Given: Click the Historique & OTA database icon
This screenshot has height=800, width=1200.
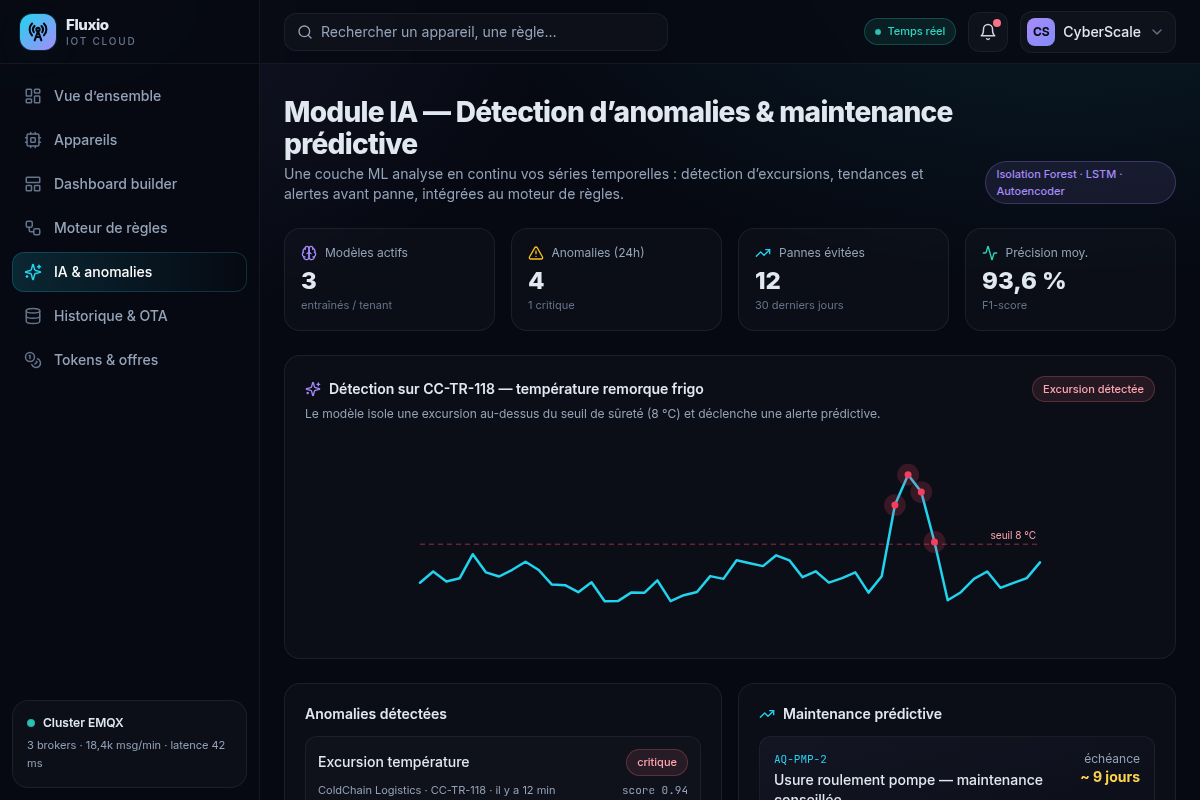Looking at the screenshot, I should [33, 316].
